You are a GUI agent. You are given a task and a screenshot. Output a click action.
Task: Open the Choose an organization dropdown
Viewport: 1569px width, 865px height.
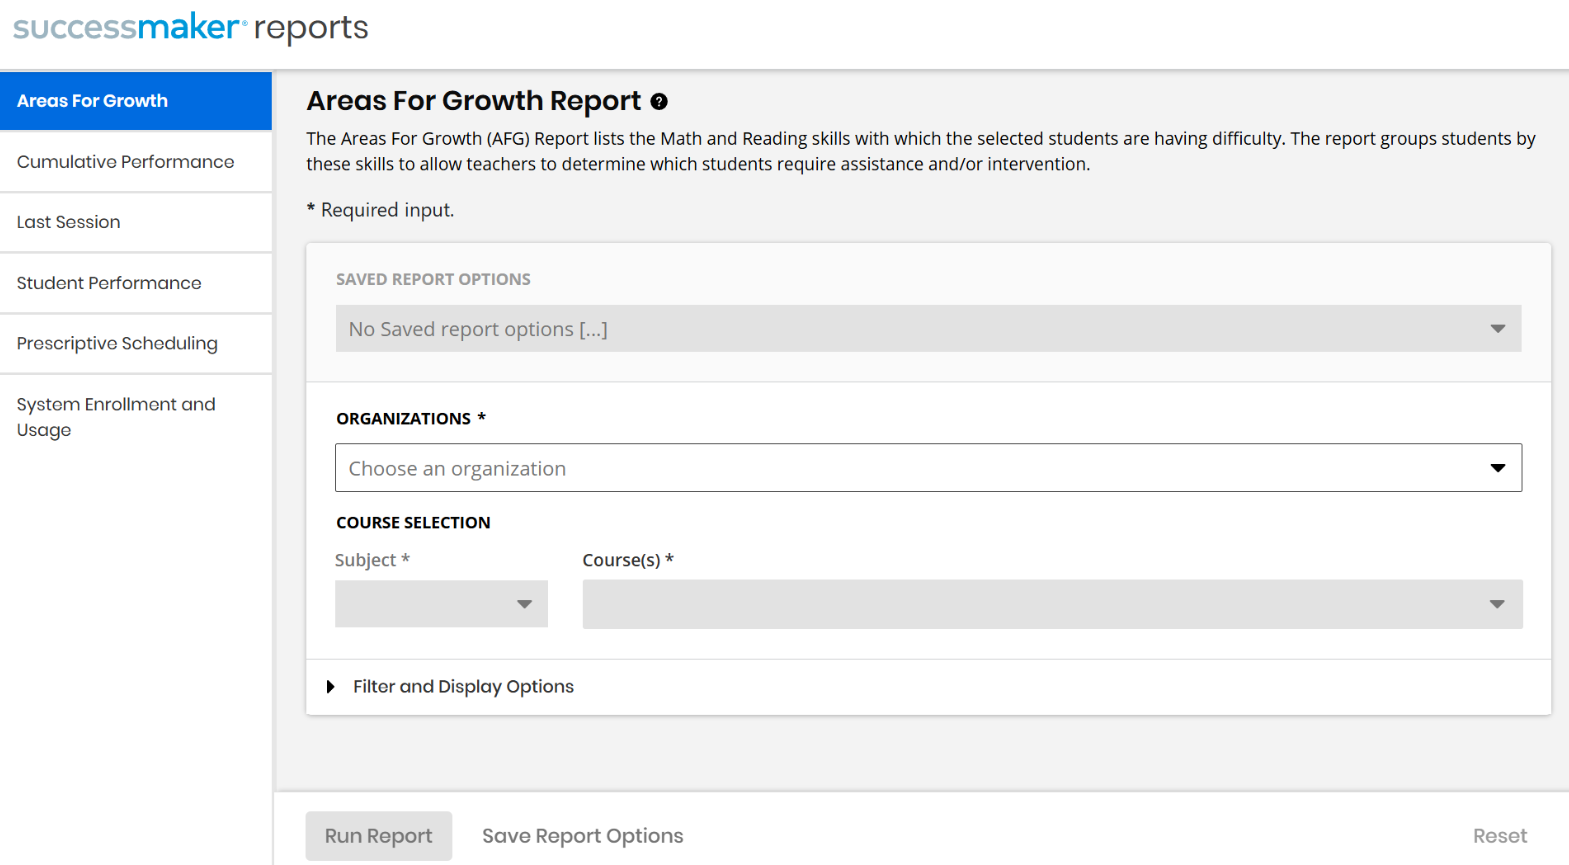(900, 468)
